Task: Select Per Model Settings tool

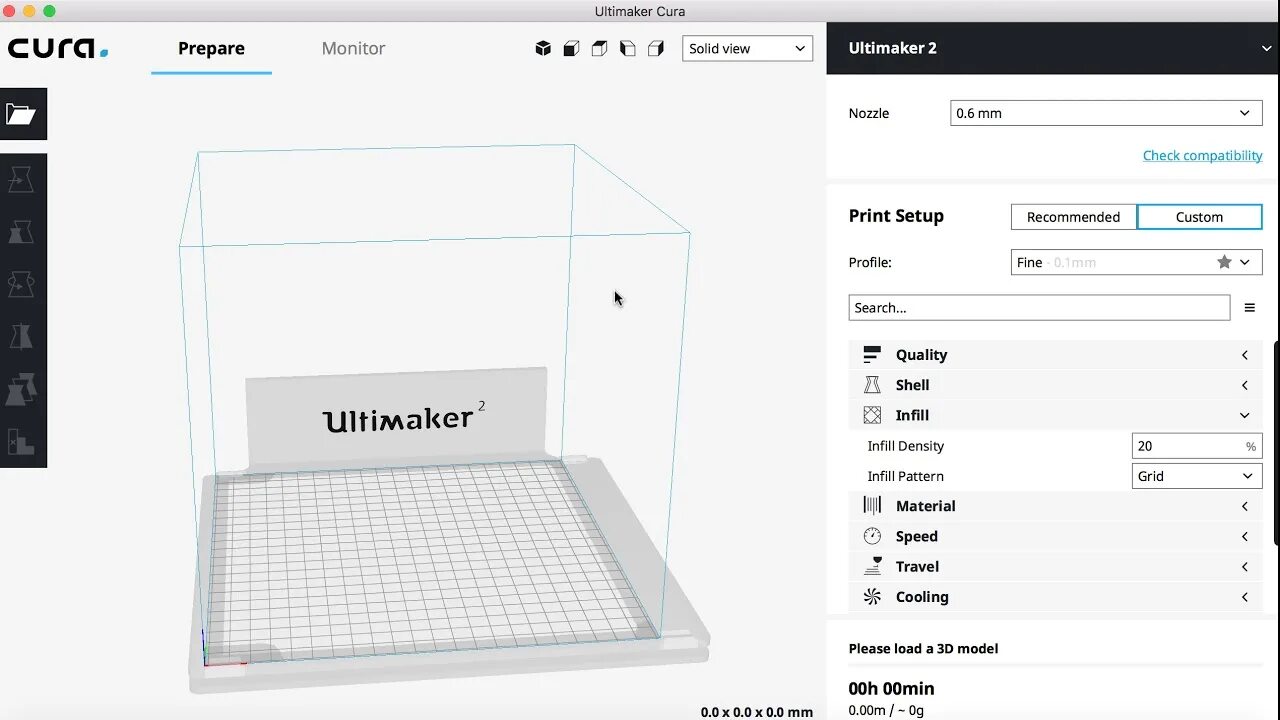Action: click(21, 388)
